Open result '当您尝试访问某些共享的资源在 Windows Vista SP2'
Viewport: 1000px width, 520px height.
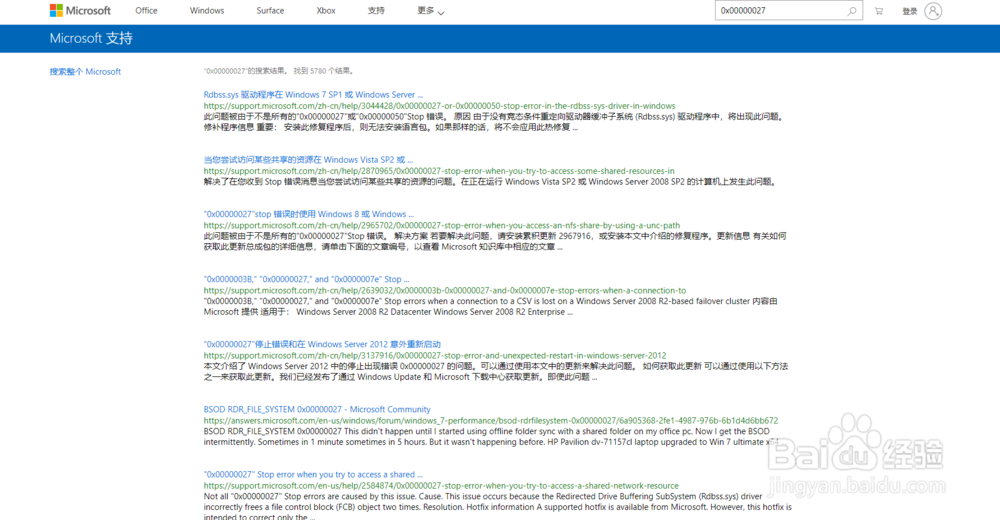[x=308, y=160]
